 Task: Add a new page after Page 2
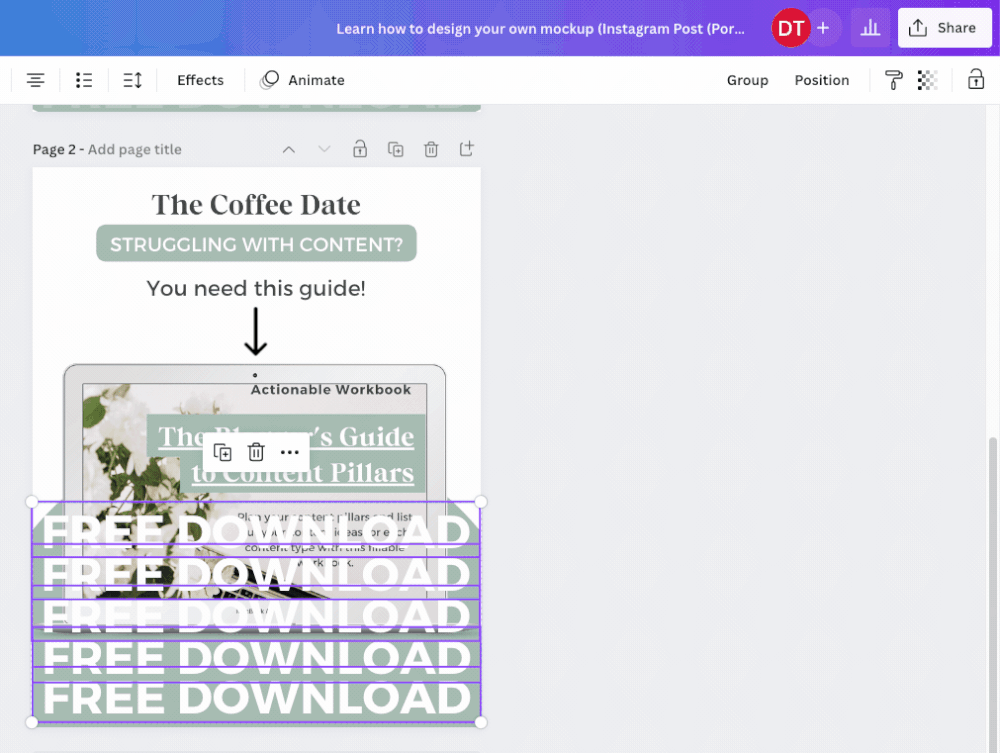tap(467, 149)
